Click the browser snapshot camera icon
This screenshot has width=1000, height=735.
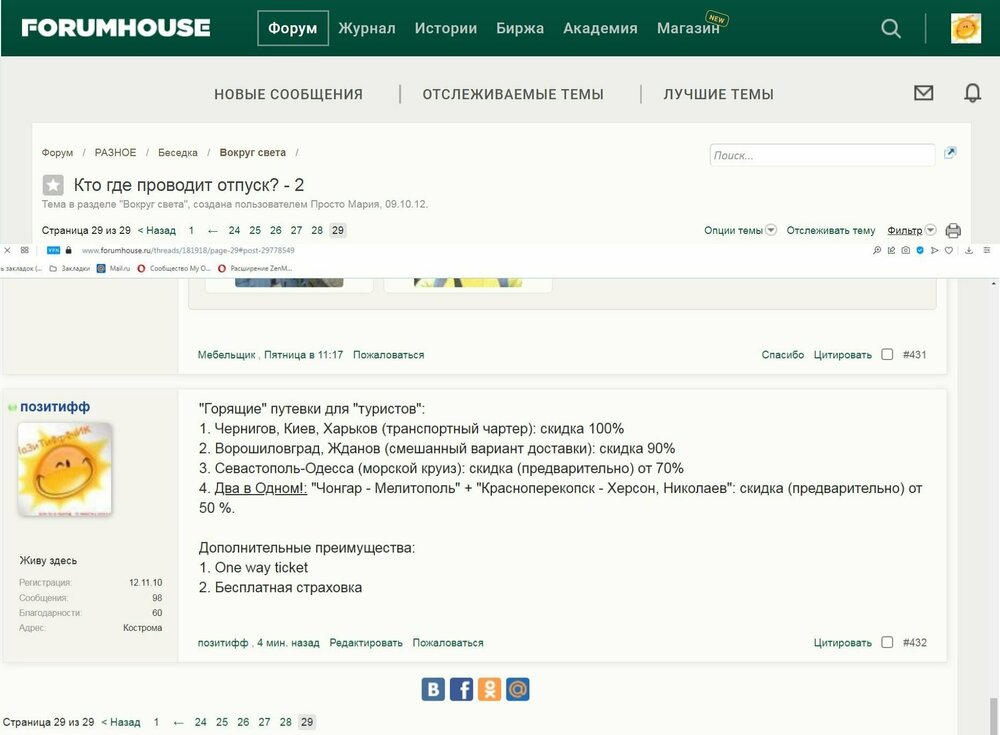pyautogui.click(x=906, y=250)
